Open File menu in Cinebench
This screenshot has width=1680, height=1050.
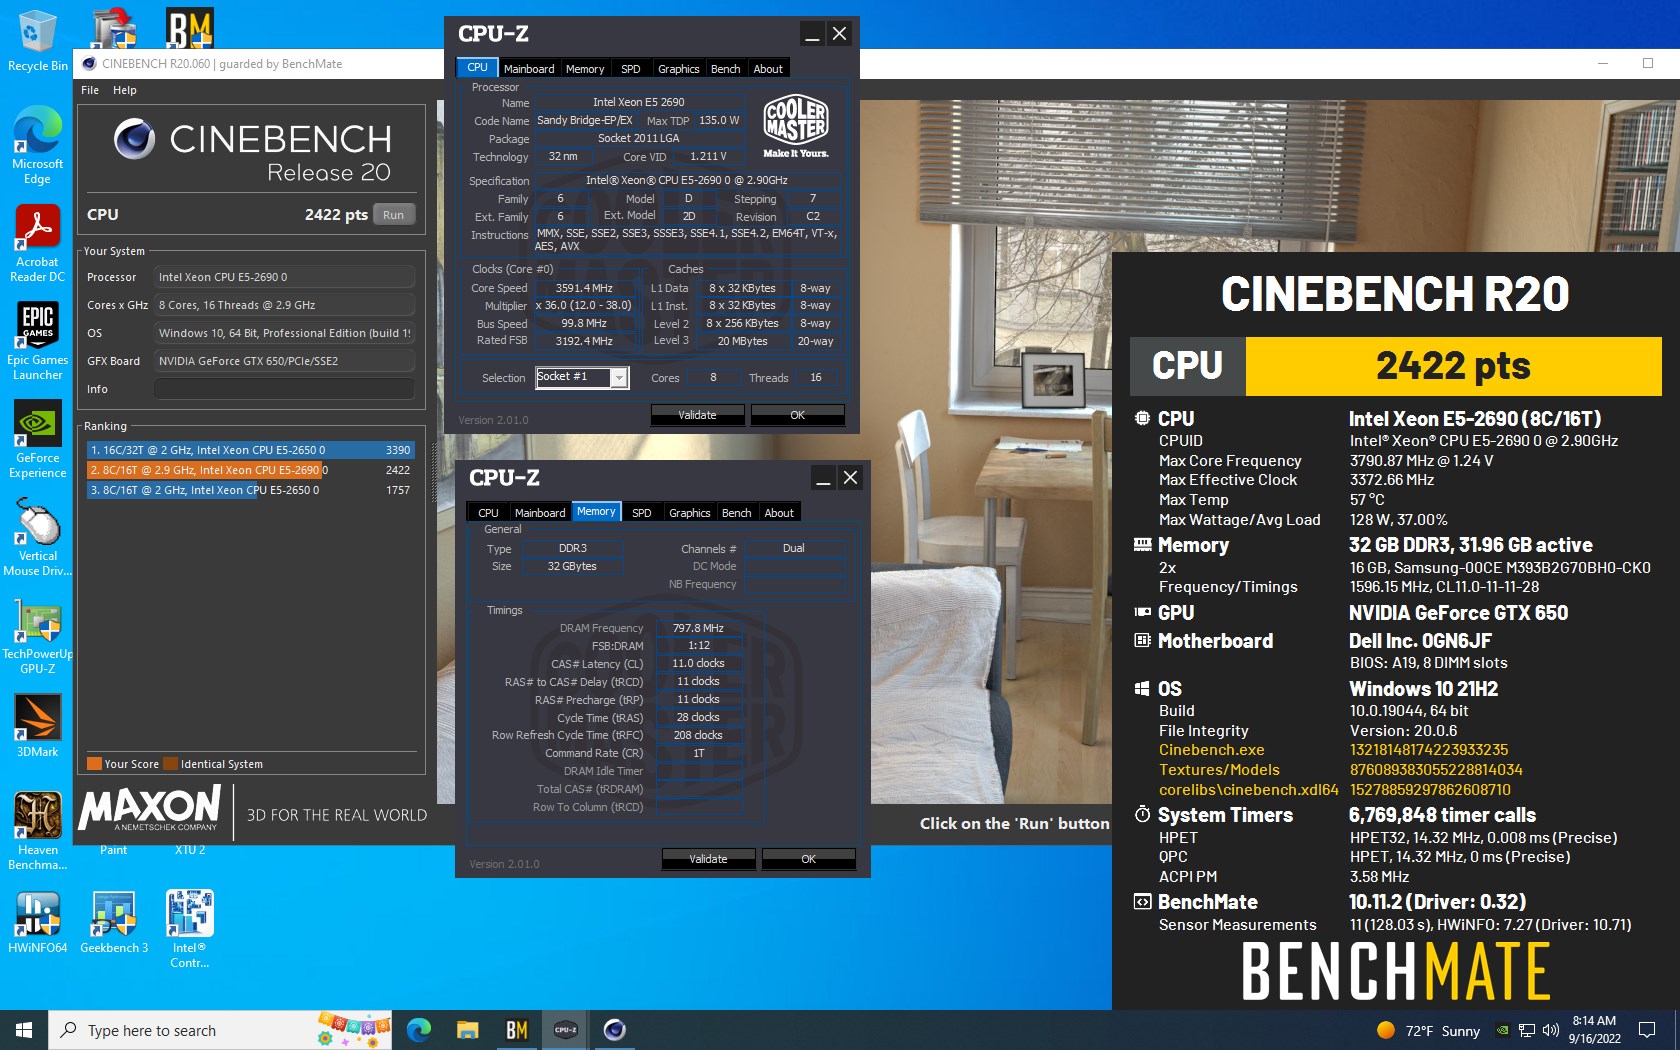click(x=90, y=90)
